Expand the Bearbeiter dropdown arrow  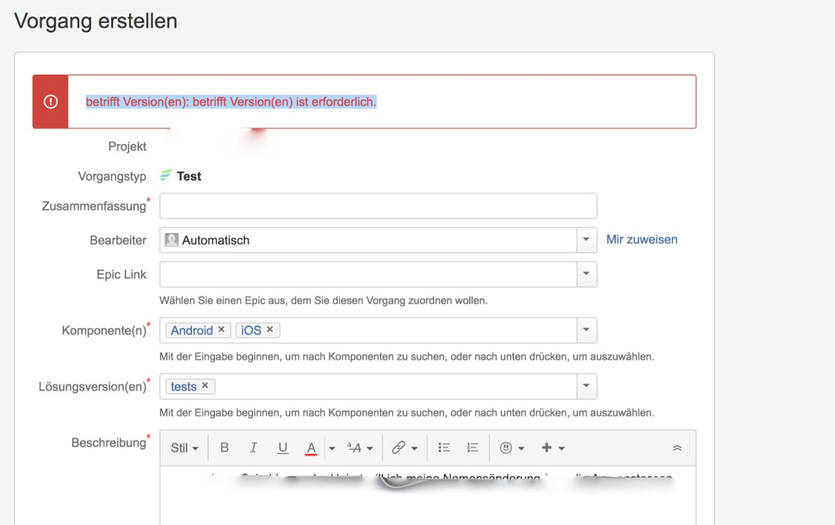pyautogui.click(x=586, y=240)
